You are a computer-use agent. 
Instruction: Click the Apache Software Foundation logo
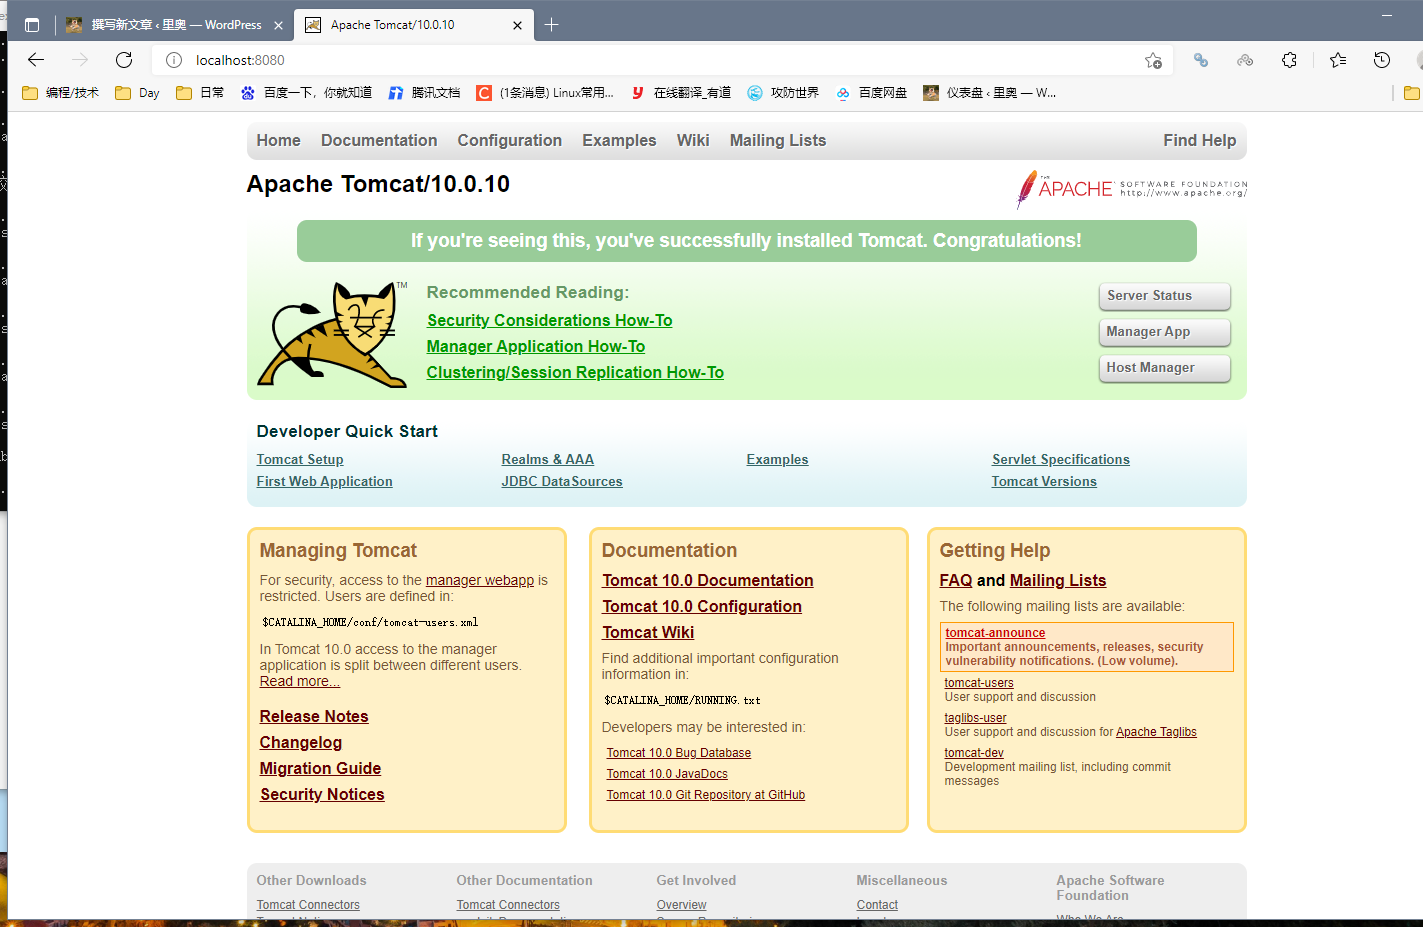coord(1132,189)
